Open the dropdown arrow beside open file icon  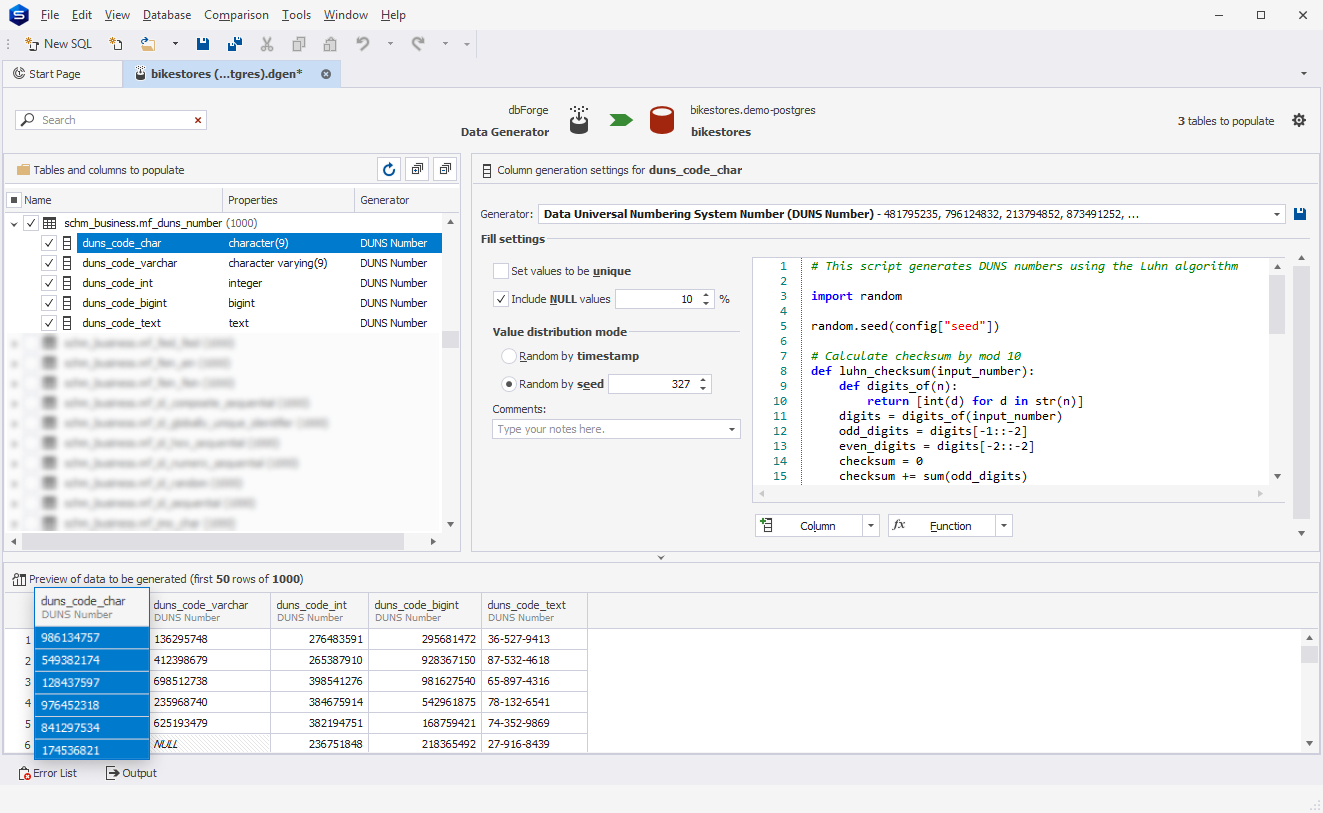point(175,44)
